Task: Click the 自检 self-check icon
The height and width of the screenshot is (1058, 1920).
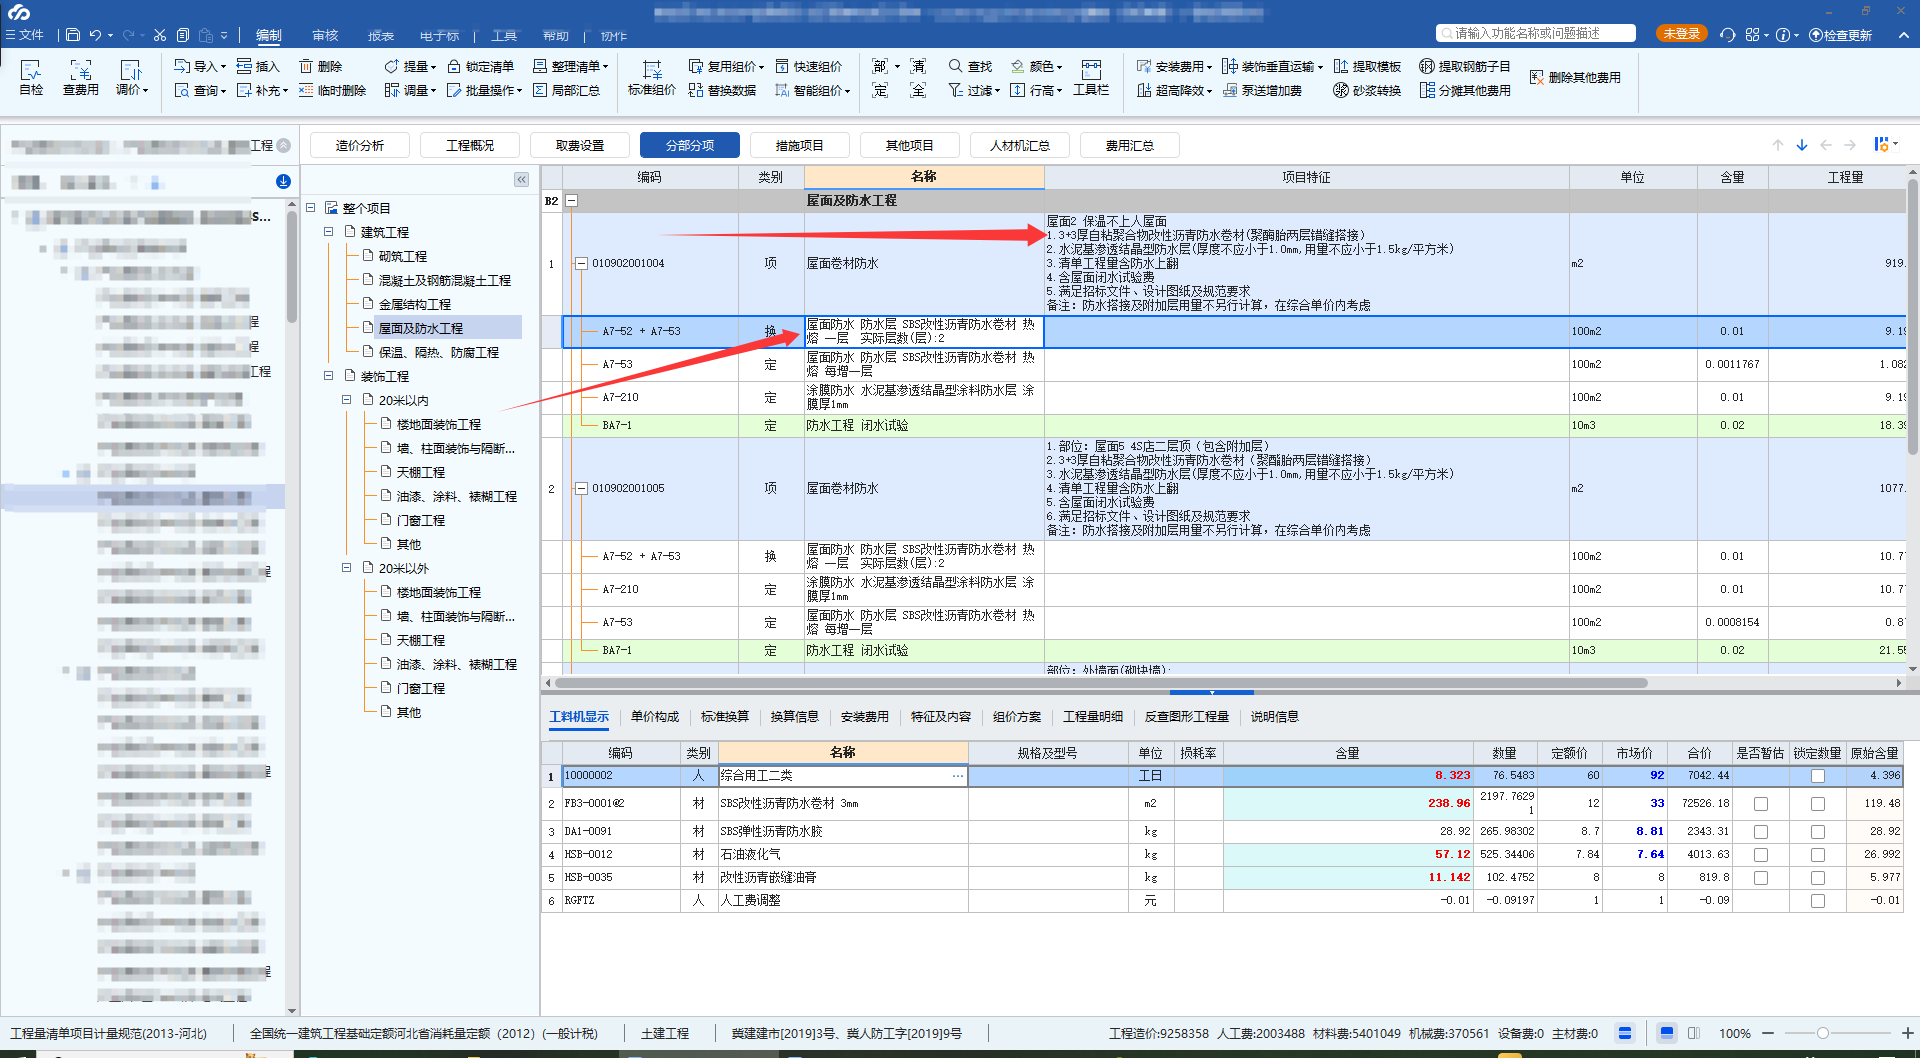Action: 31,77
